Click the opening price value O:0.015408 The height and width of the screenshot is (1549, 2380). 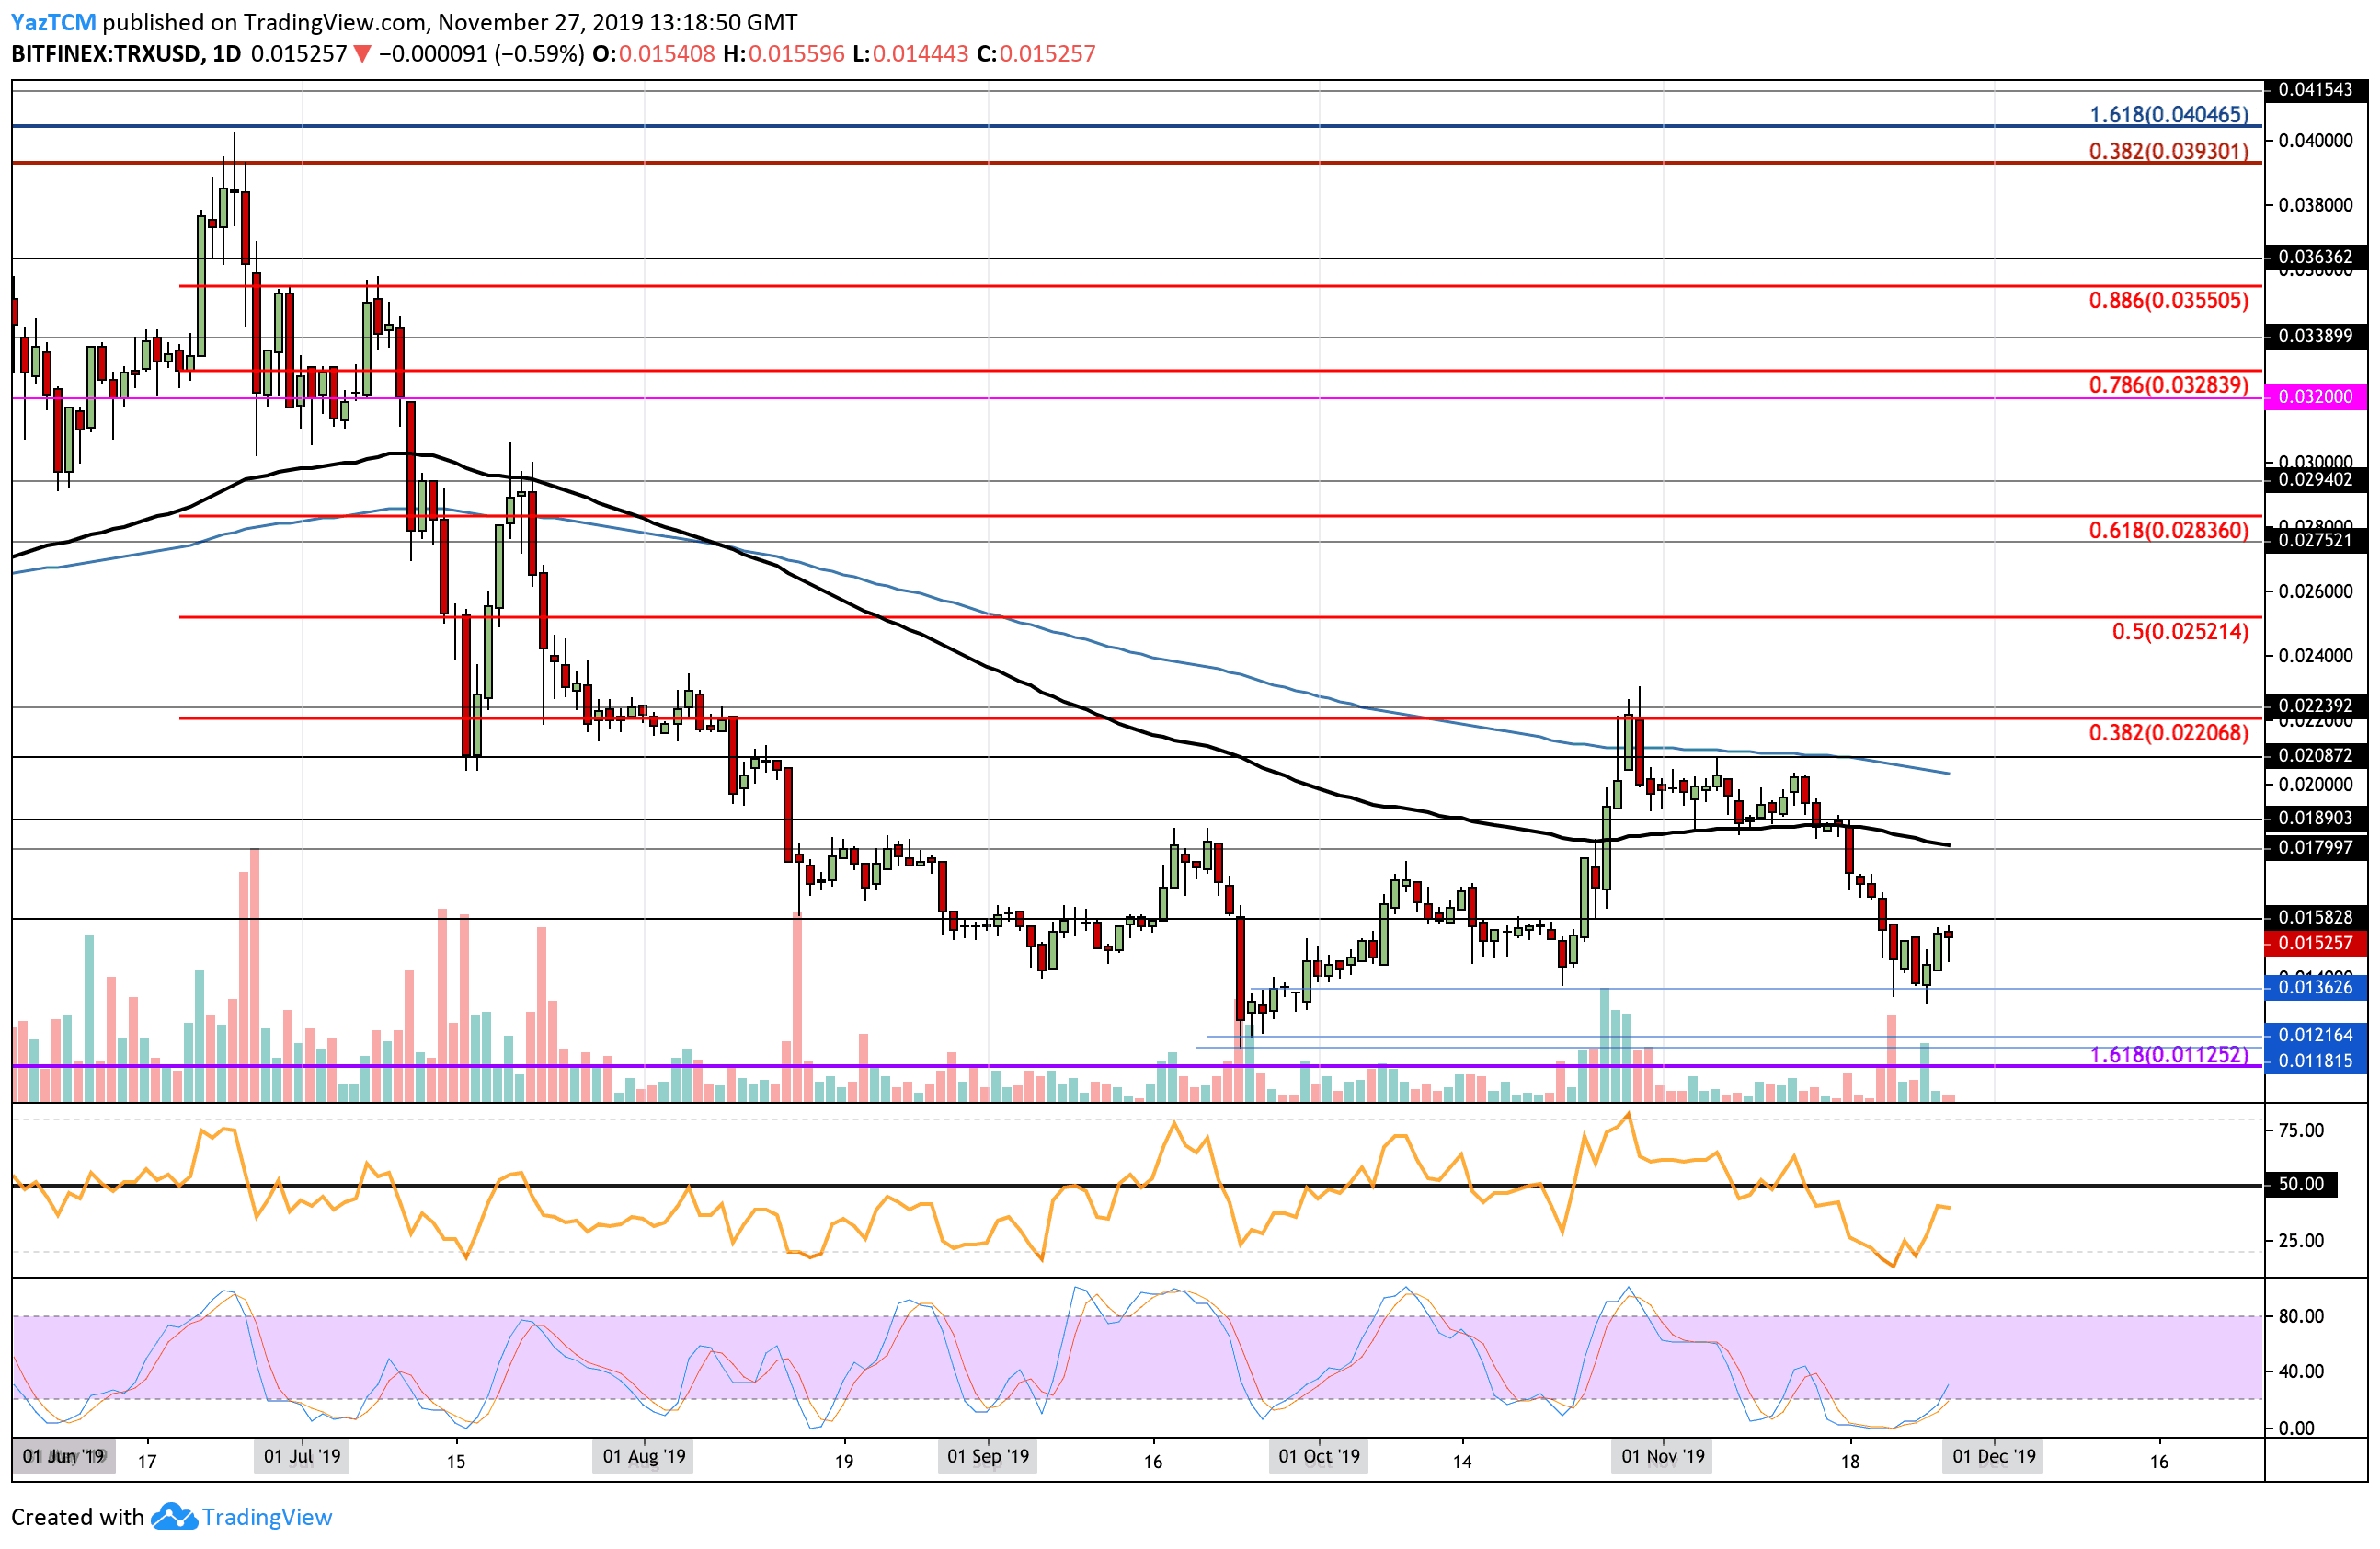click(654, 54)
